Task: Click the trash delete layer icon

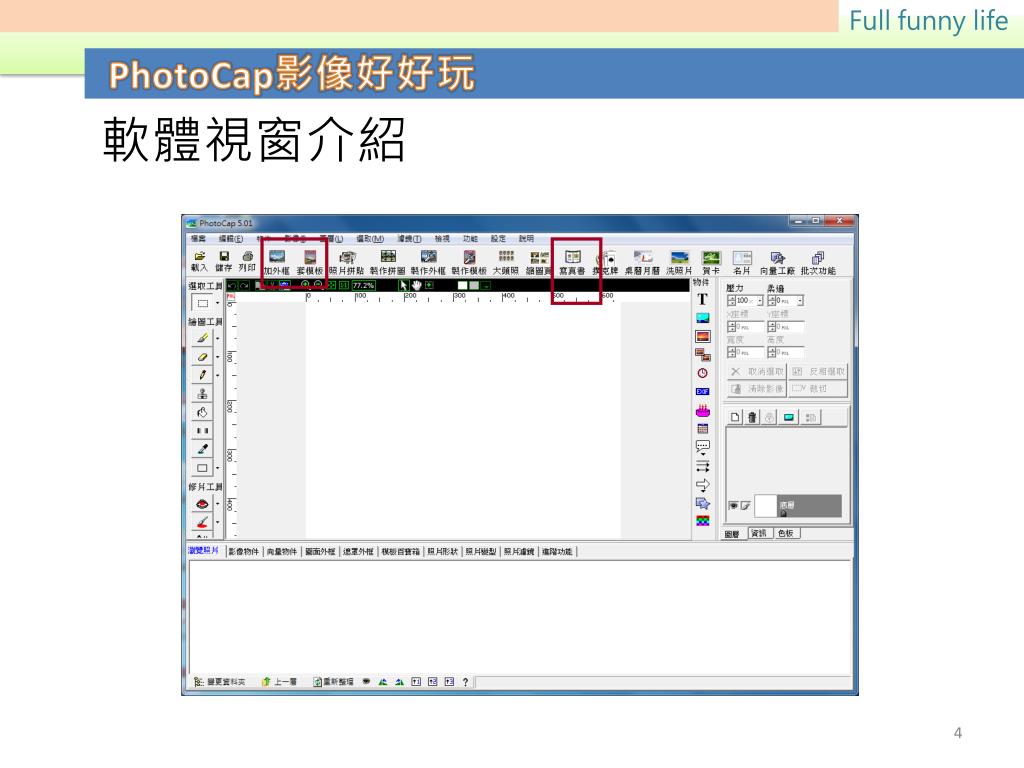Action: pyautogui.click(x=752, y=417)
